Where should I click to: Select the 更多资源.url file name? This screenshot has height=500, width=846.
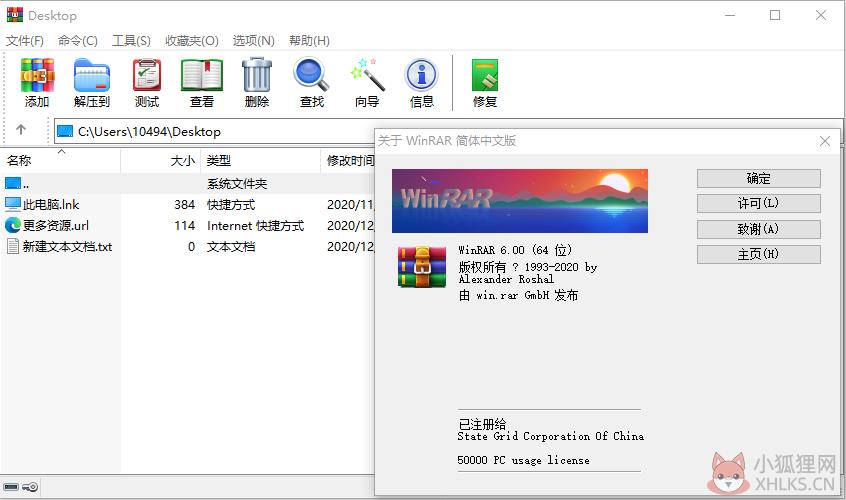[56, 225]
